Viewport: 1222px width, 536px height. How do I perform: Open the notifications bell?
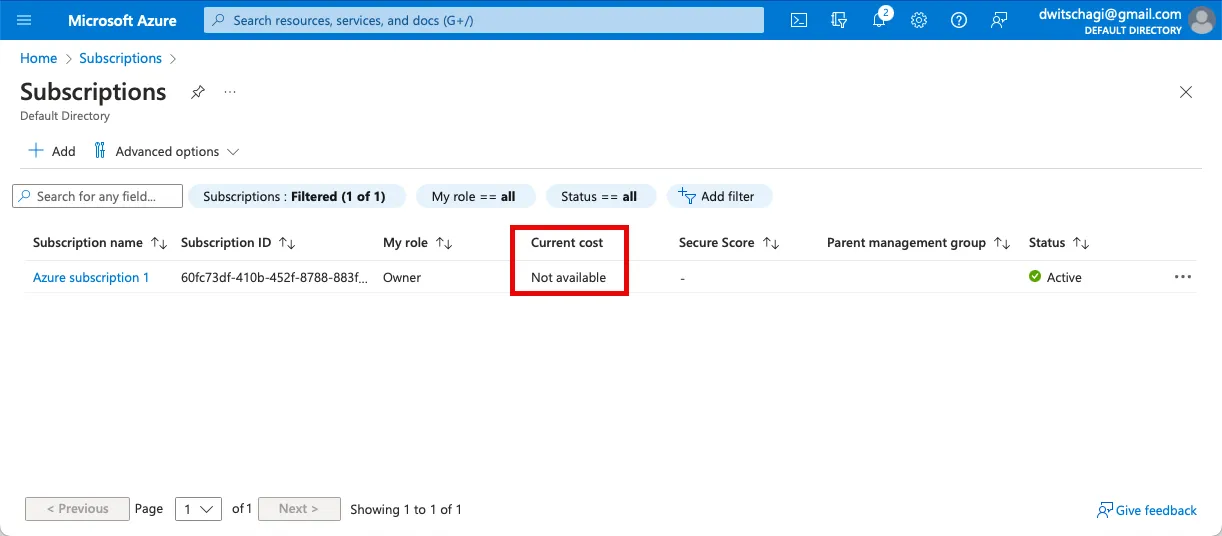tap(879, 20)
